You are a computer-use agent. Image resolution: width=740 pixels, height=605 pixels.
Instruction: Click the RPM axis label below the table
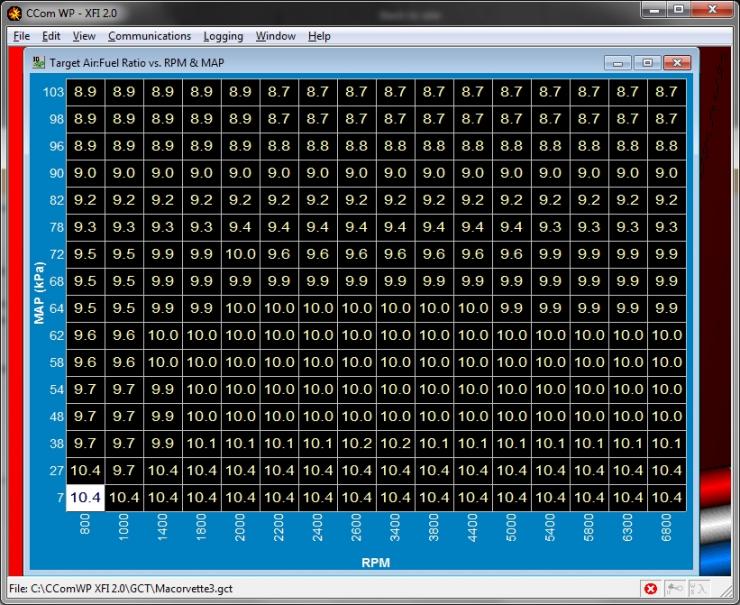(x=376, y=563)
